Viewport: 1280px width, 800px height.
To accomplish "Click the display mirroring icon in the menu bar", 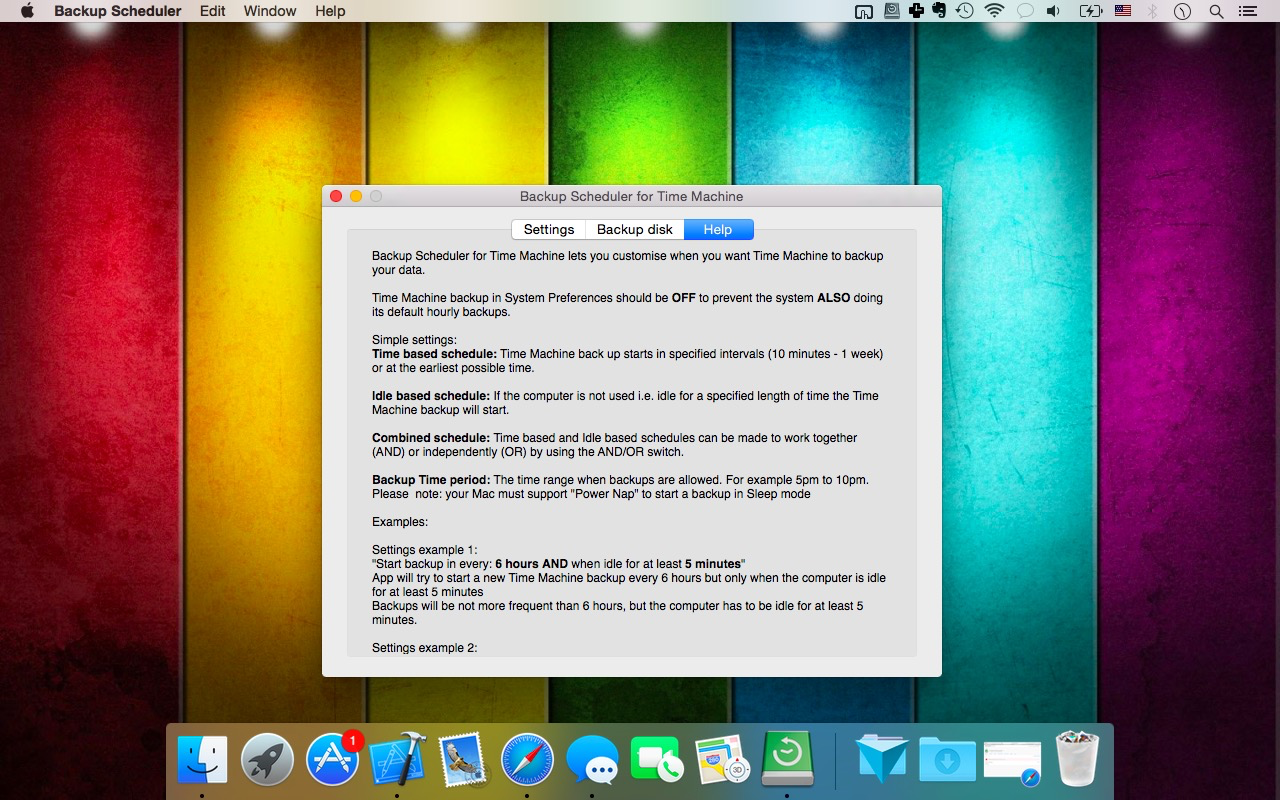I will (864, 11).
